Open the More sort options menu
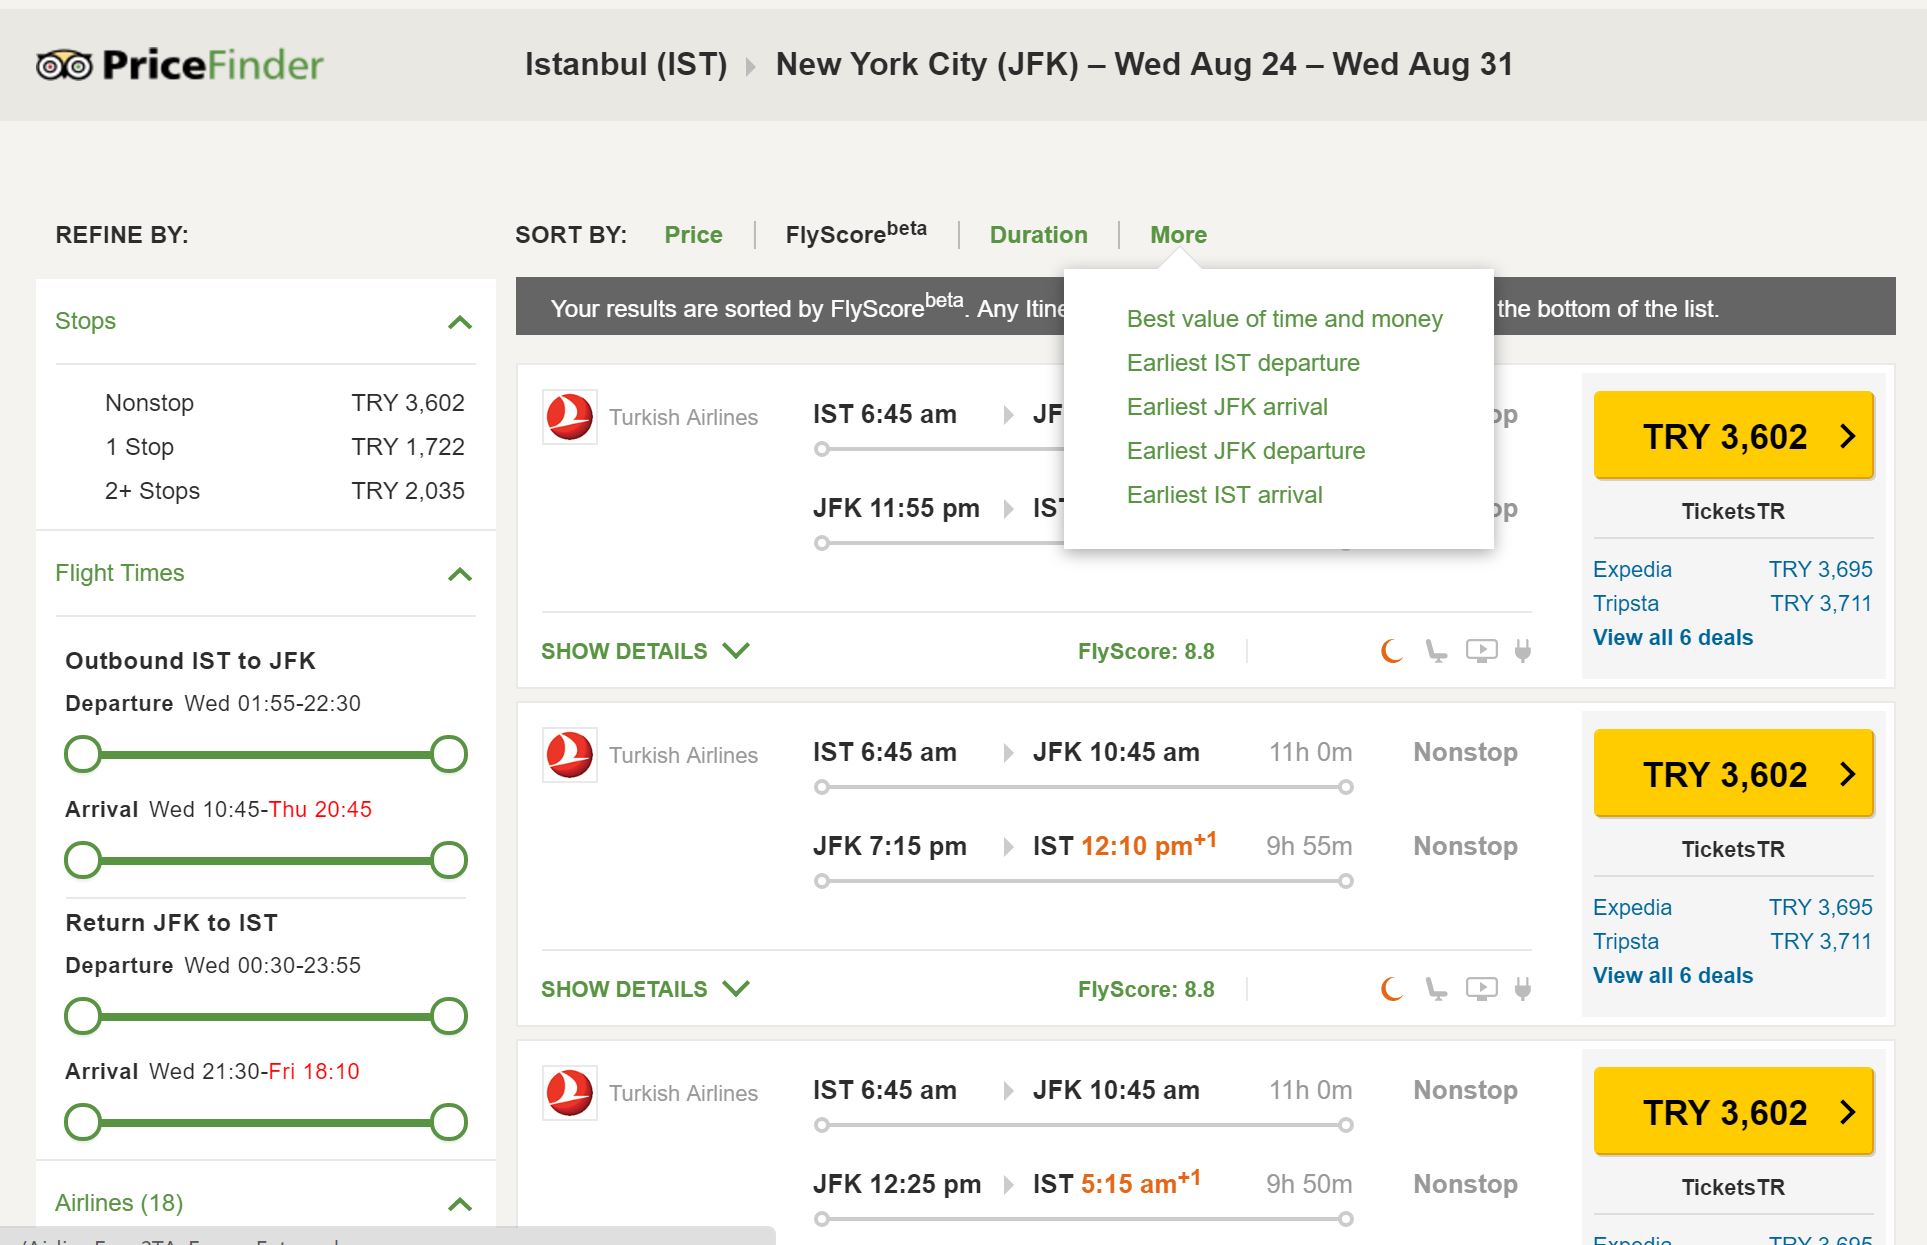The width and height of the screenshot is (1927, 1245). coord(1178,235)
